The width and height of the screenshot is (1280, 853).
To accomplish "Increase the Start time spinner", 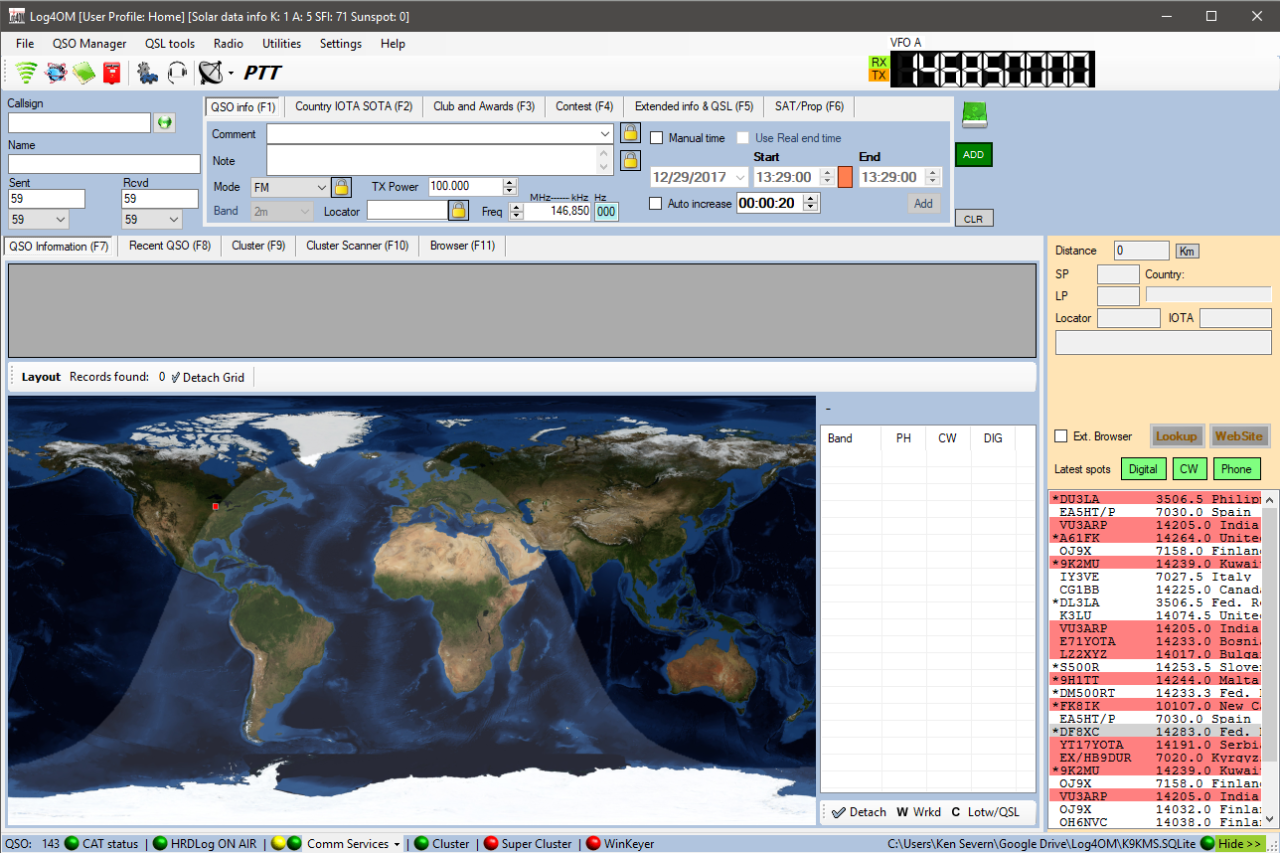I will (x=827, y=172).
